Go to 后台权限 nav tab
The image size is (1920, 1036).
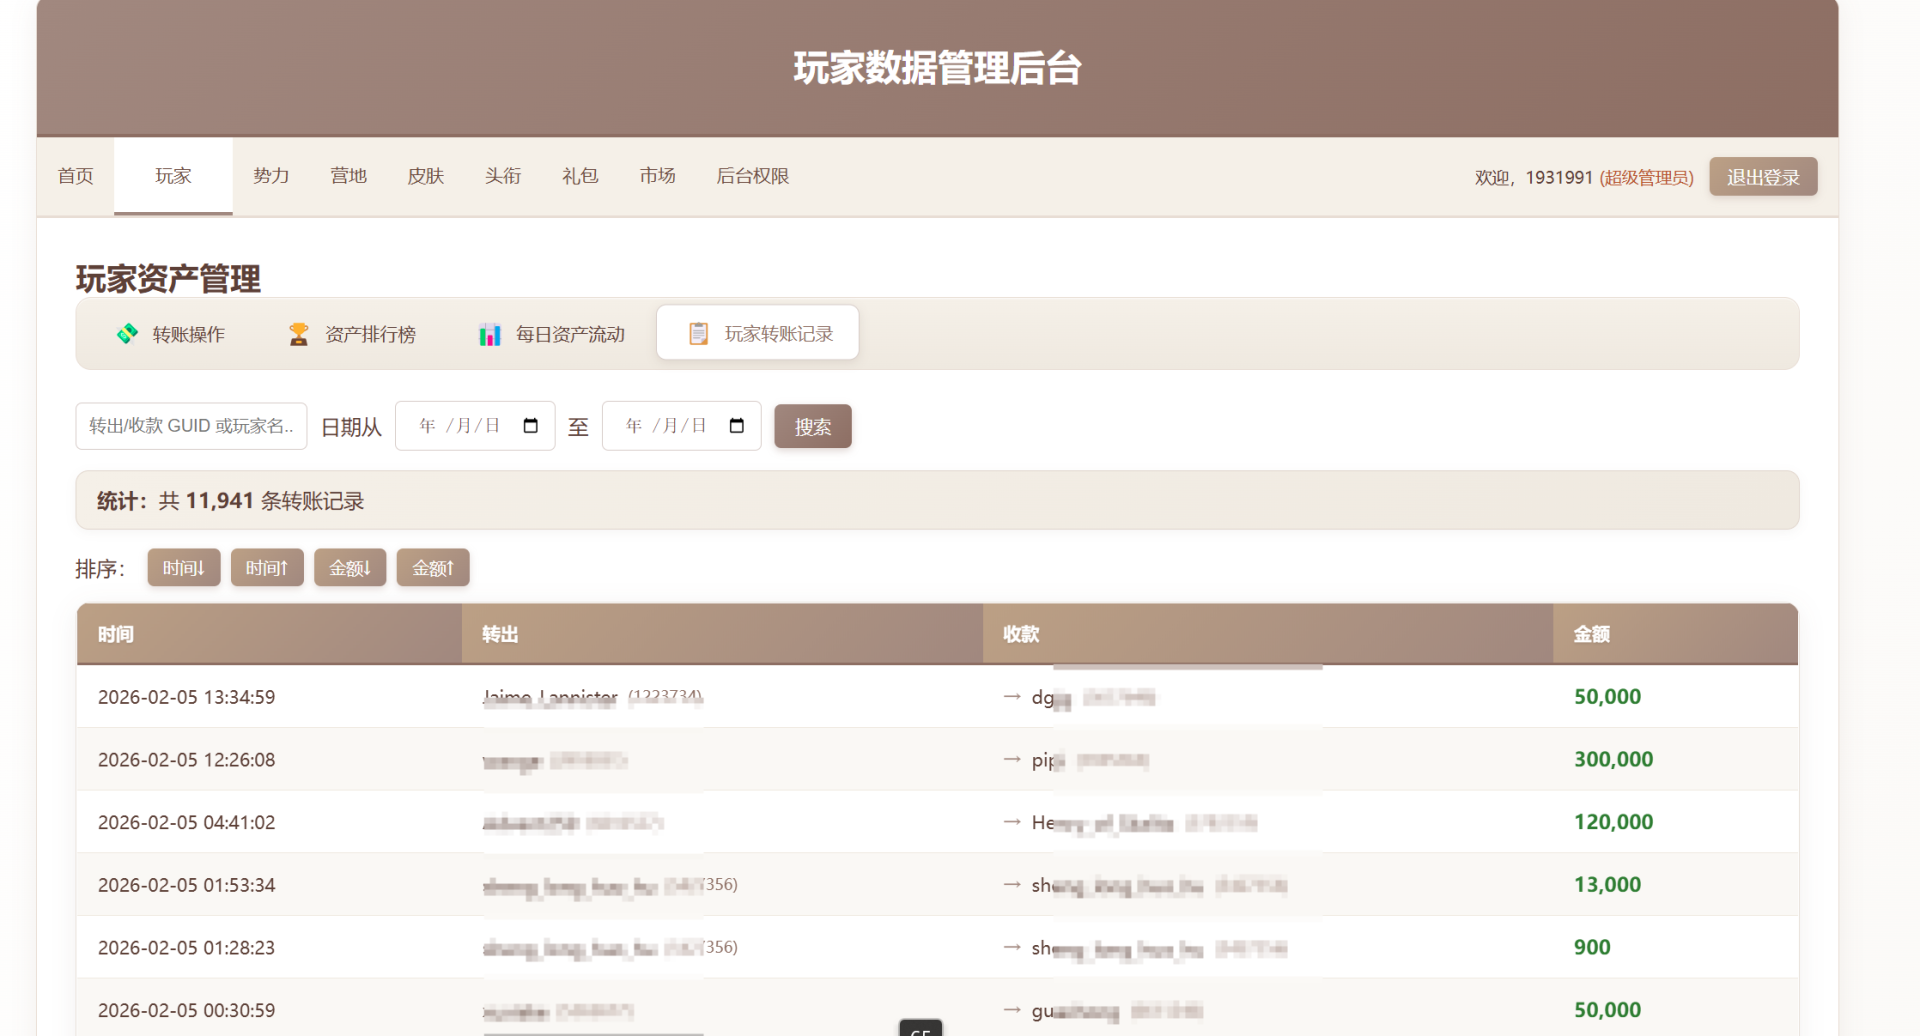[x=753, y=176]
